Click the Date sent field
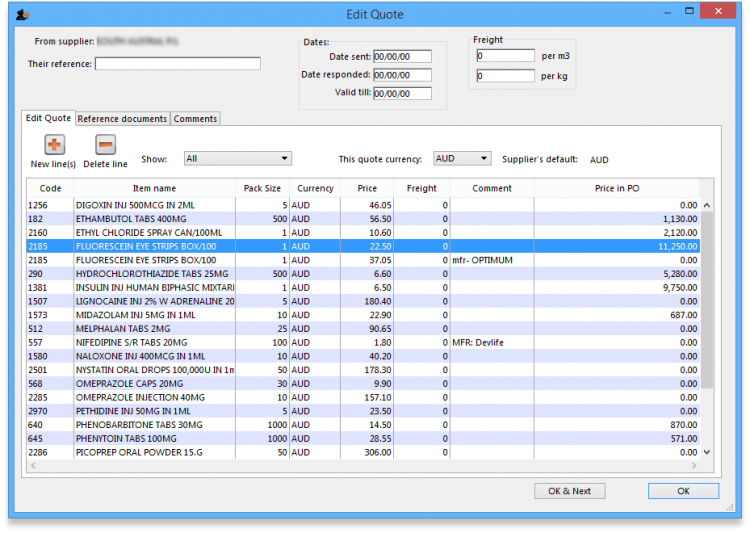750x533 pixels. tap(402, 57)
